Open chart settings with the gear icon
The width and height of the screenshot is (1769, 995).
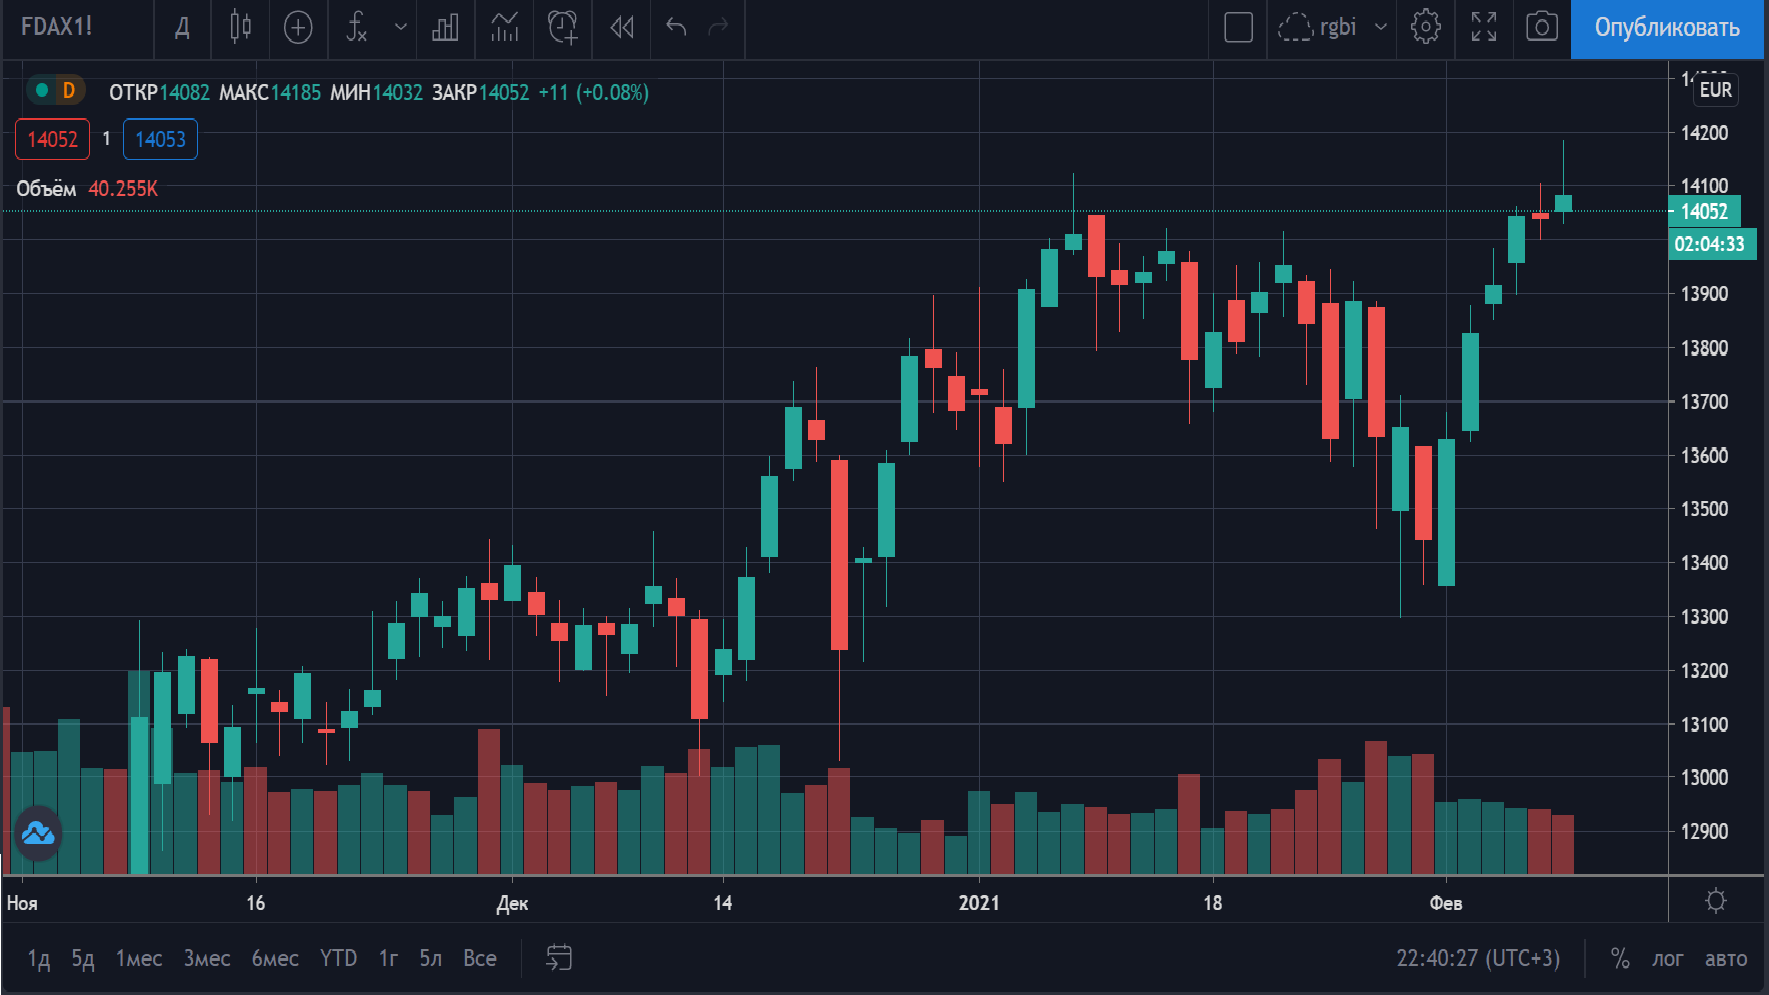(x=1425, y=27)
